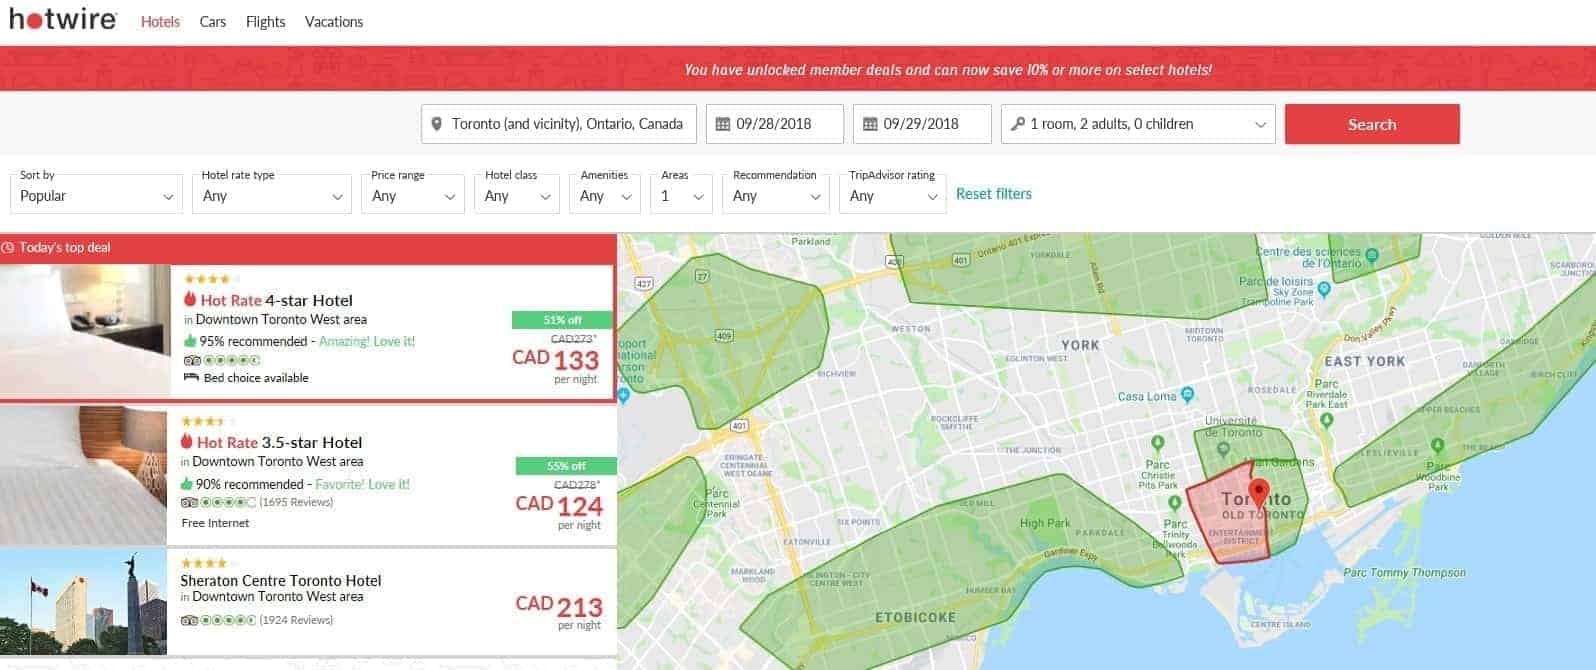Switch to the Flights tab
Screen dimensions: 1596x670
coord(265,22)
